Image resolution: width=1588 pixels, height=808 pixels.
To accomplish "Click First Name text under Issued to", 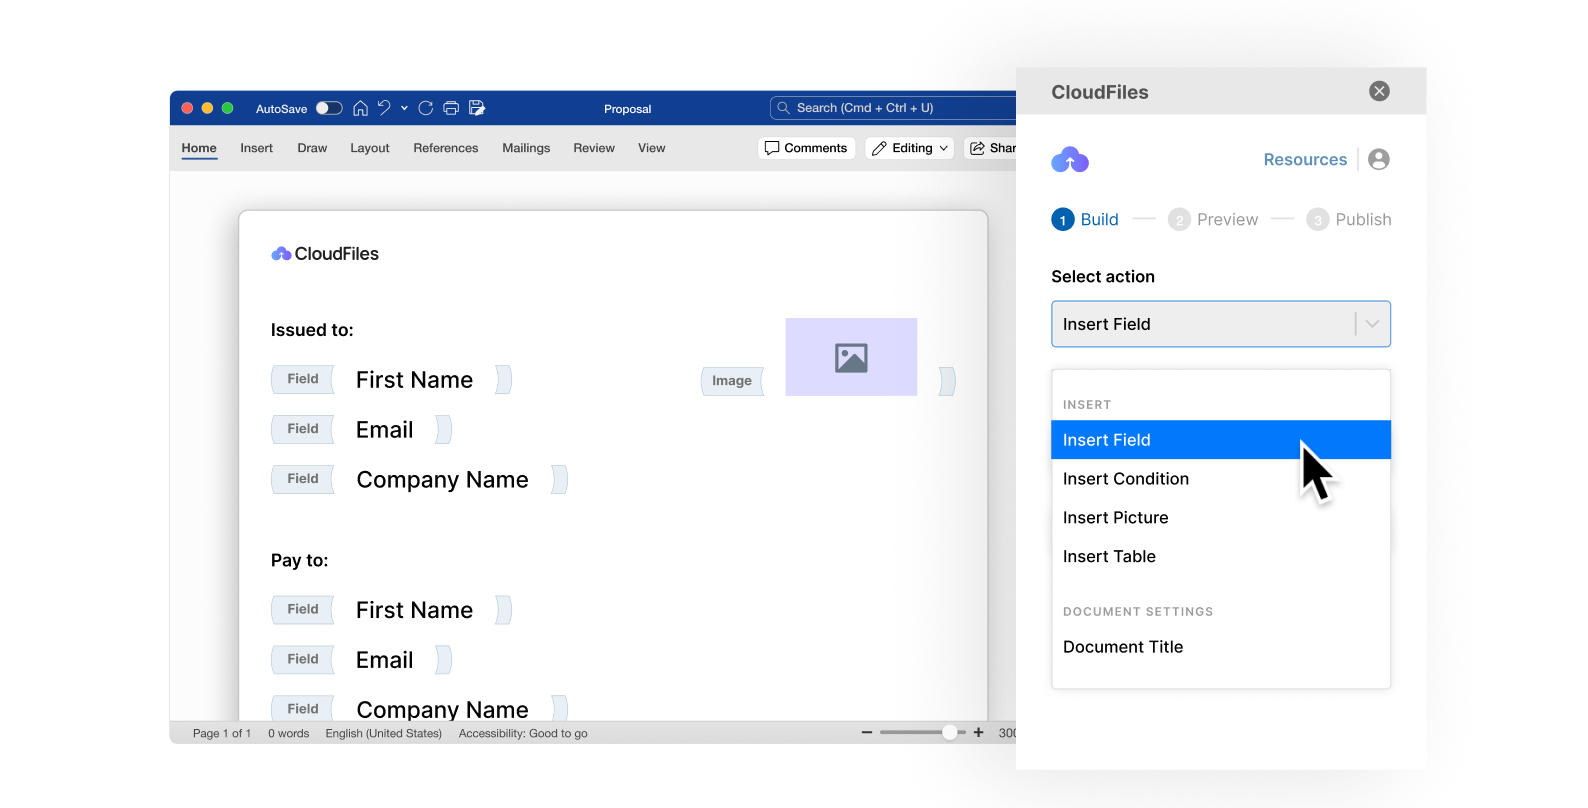I will [x=414, y=380].
